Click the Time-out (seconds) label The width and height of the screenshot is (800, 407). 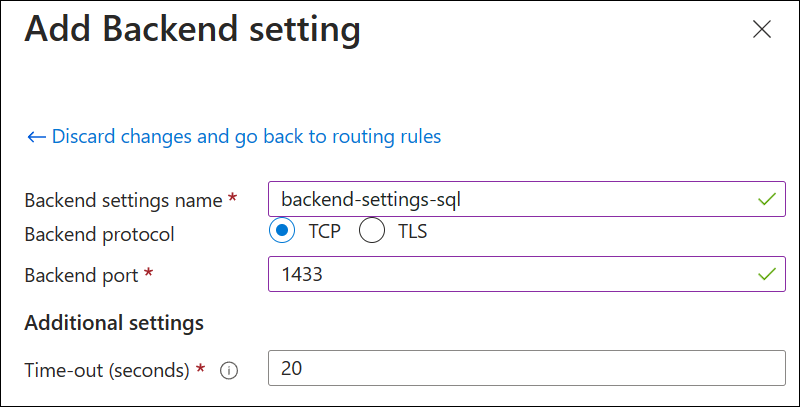[x=106, y=370]
